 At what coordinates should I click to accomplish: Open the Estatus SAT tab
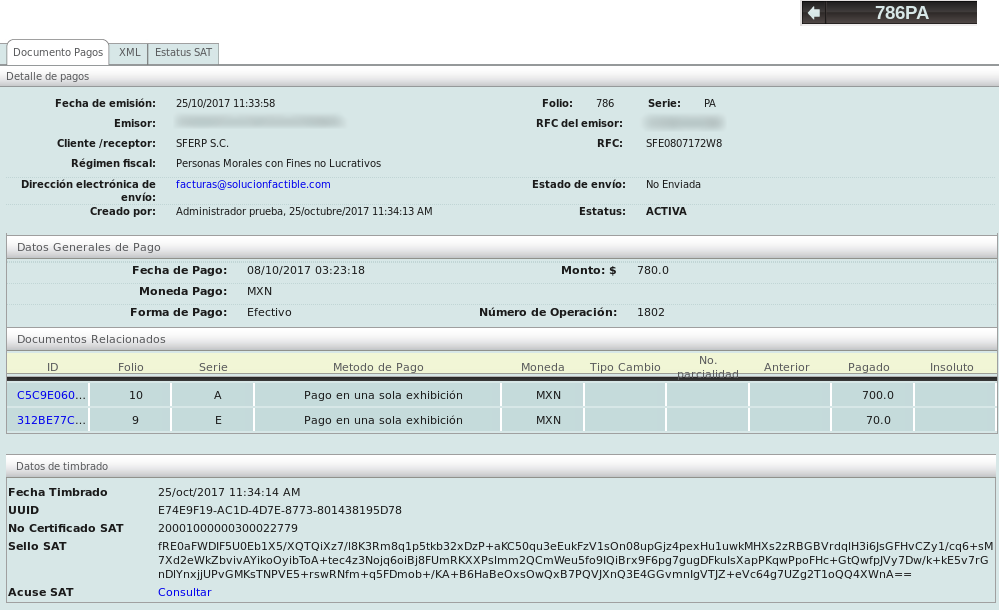click(183, 53)
